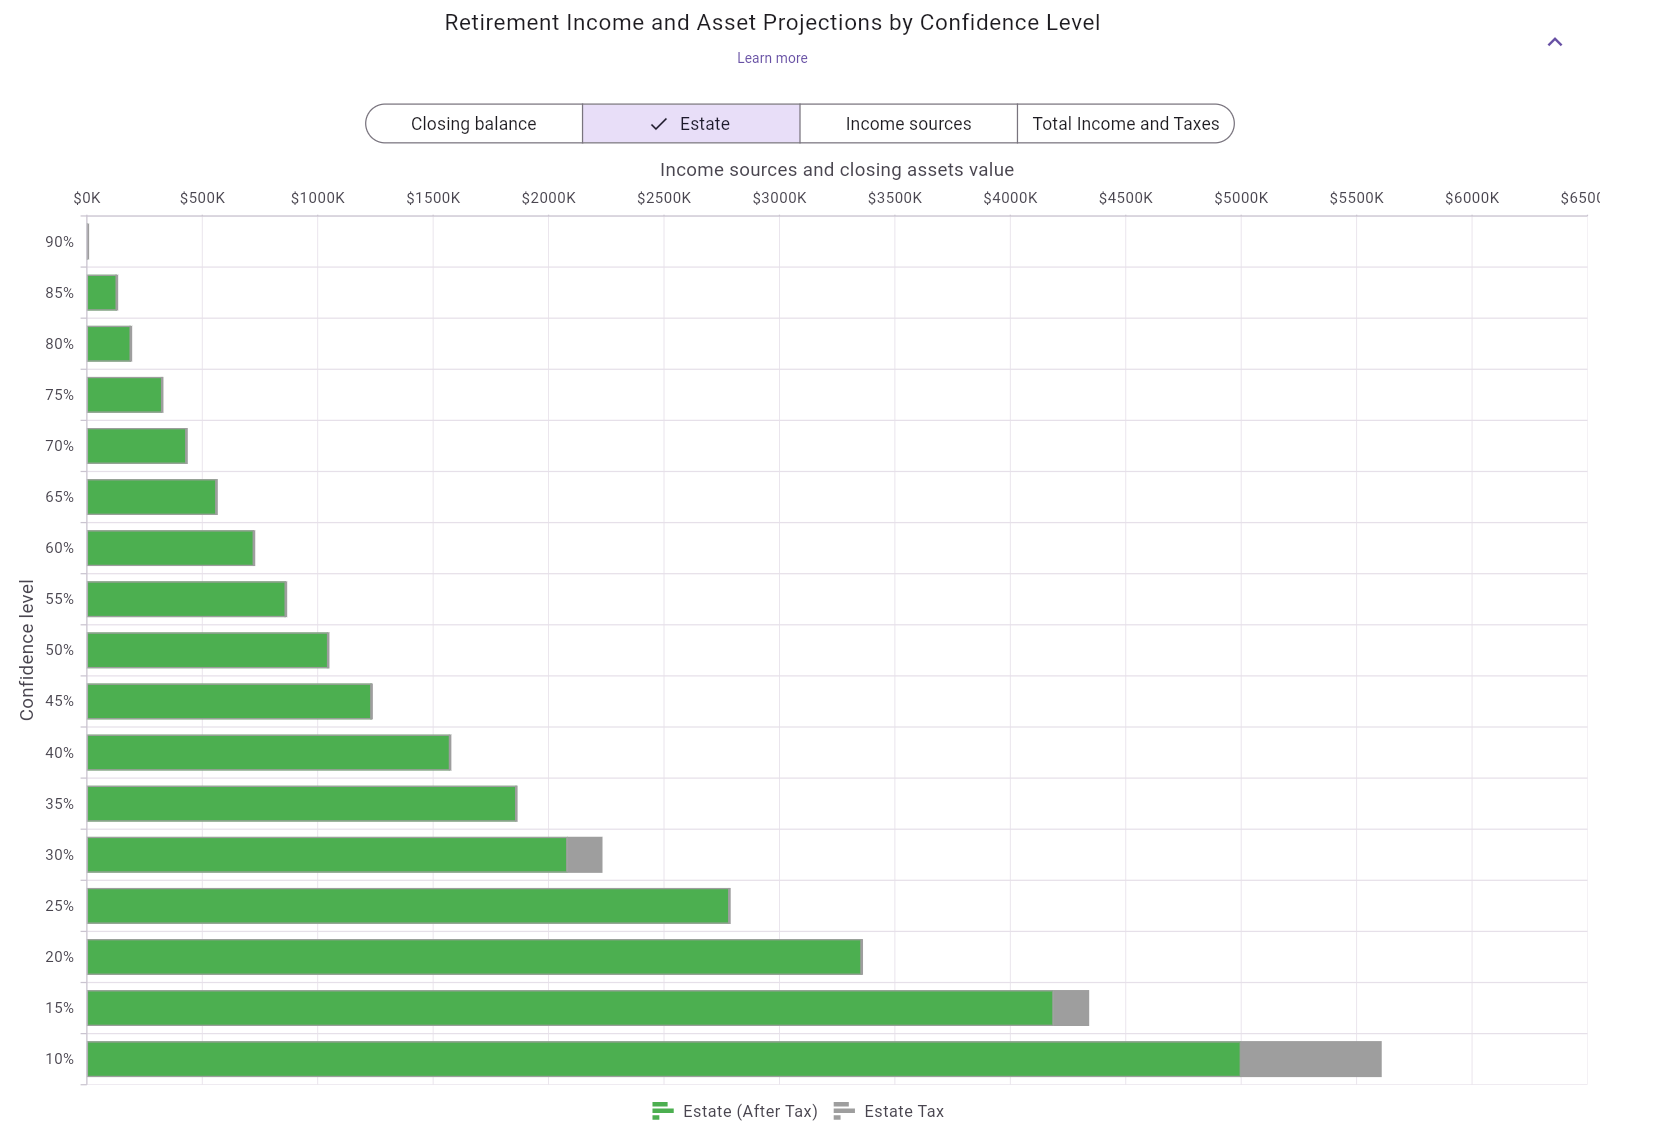Open the Total Income and Taxes view

tap(1125, 123)
